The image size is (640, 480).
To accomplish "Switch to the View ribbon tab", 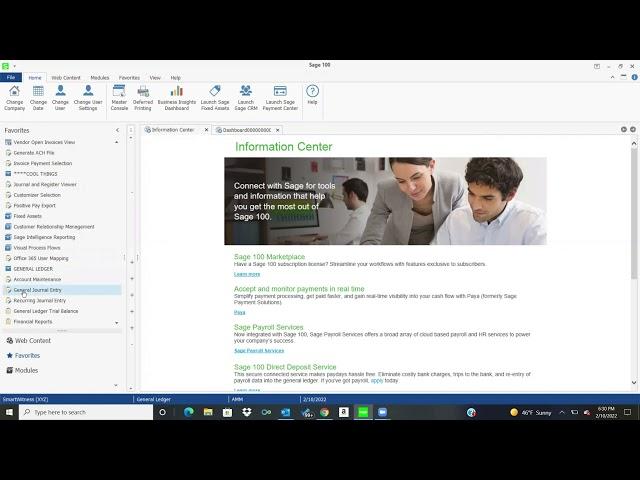I will [155, 78].
